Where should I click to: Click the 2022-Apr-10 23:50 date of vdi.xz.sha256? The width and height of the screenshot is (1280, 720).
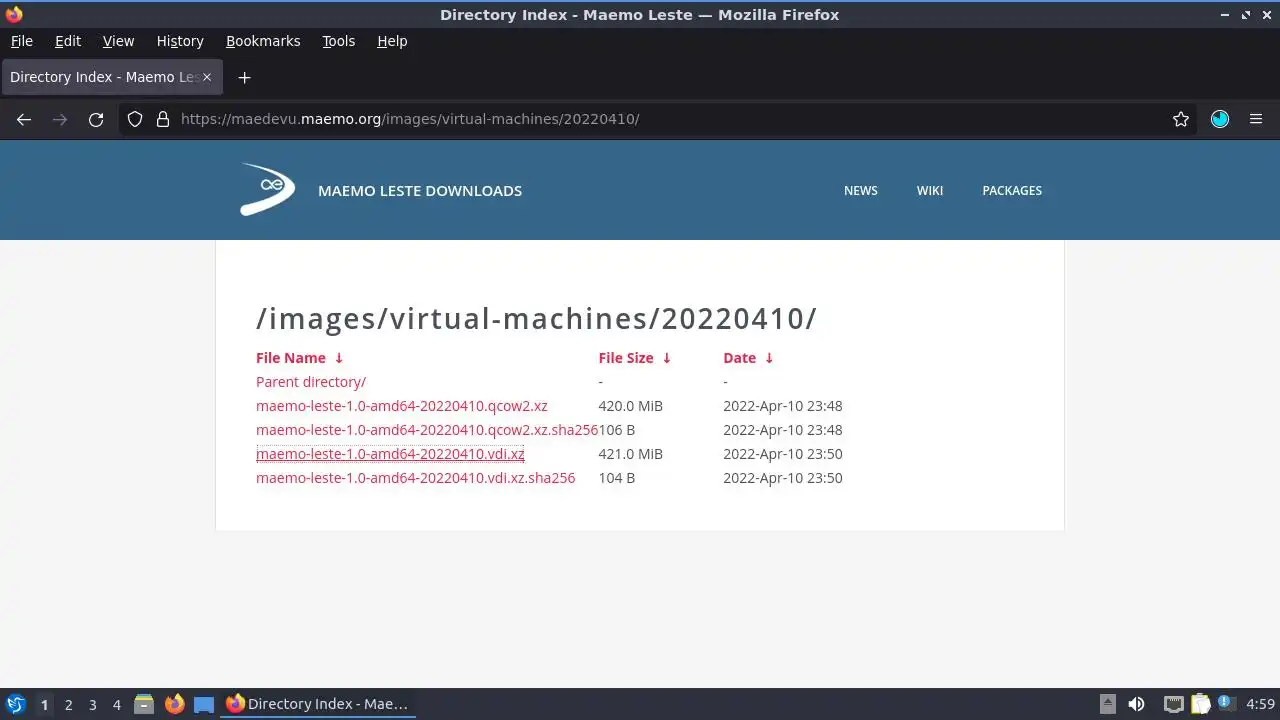[783, 478]
